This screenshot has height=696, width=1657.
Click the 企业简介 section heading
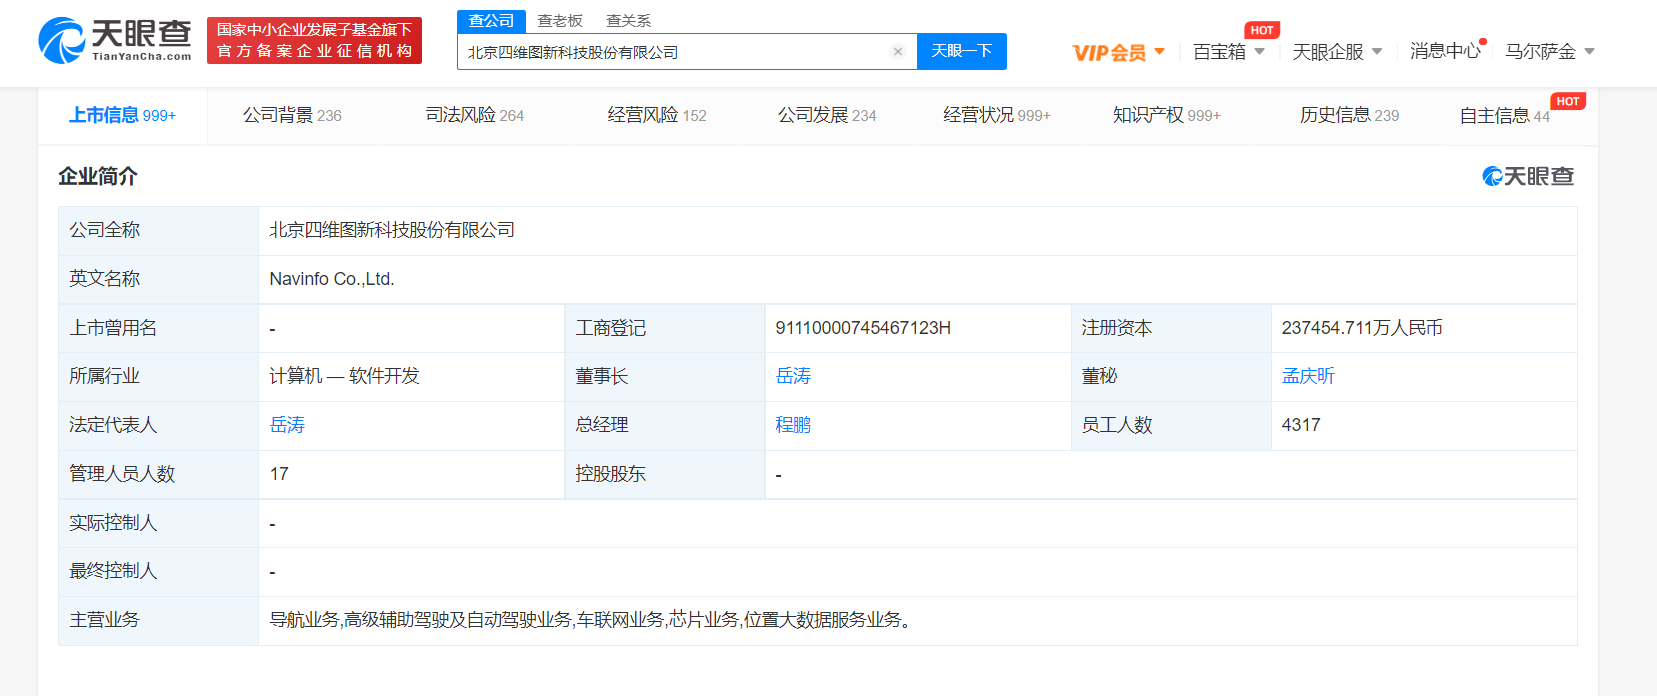pyautogui.click(x=98, y=177)
